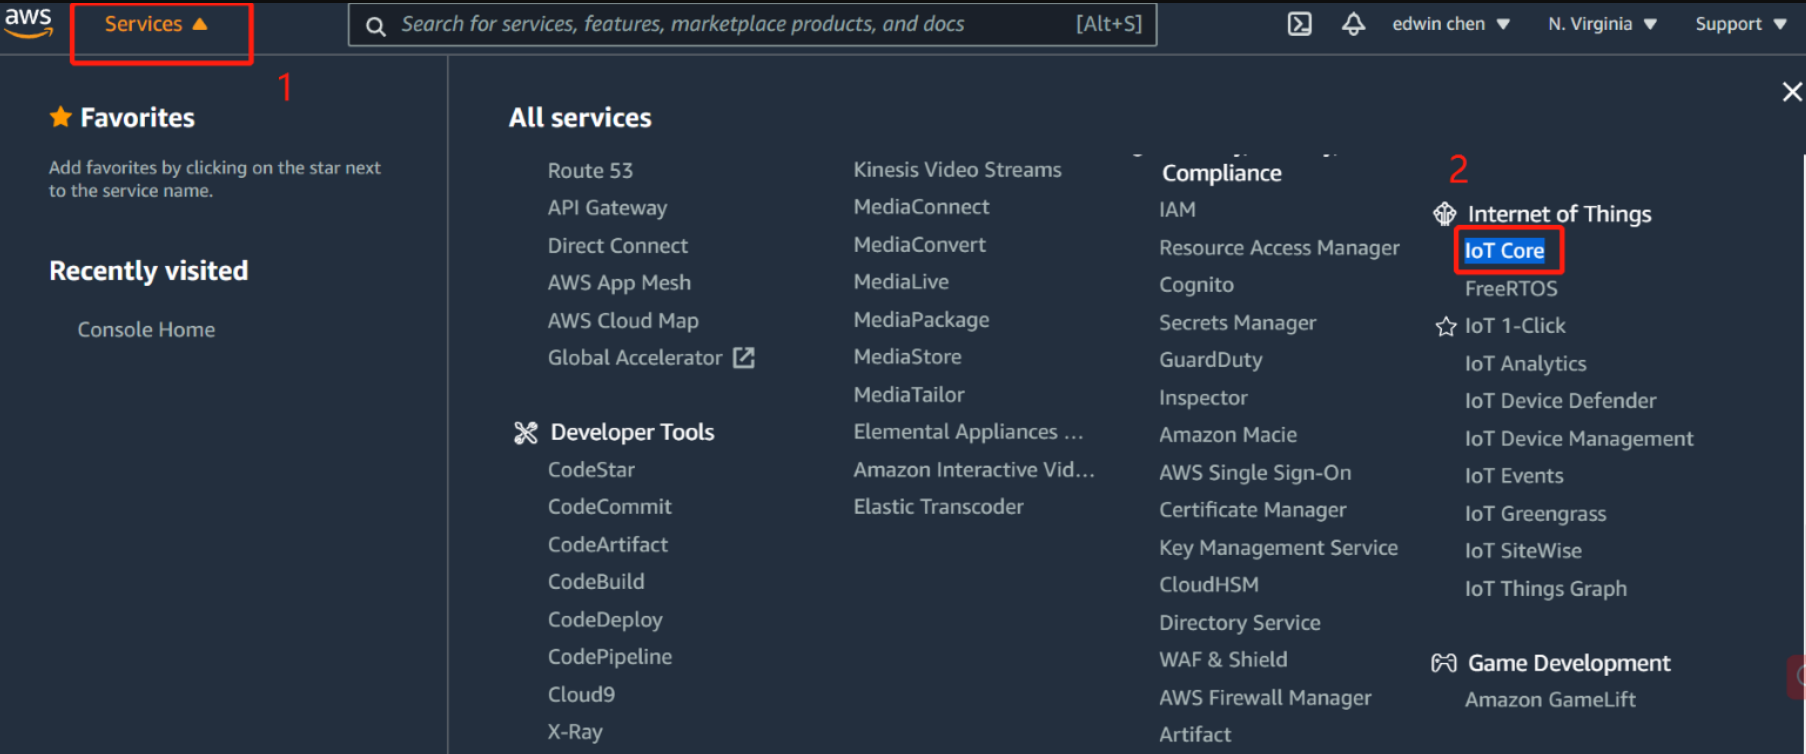
Task: Collapse the Services menu
Action: [156, 24]
